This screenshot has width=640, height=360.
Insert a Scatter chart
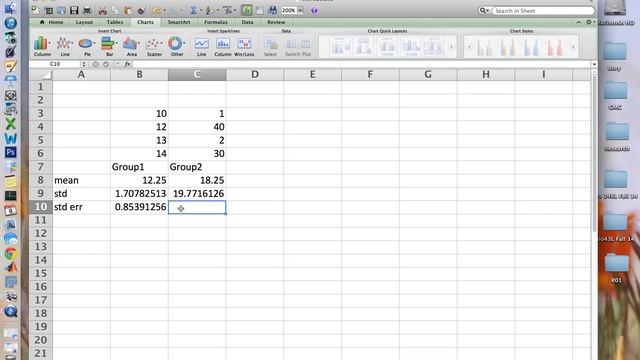[154, 45]
